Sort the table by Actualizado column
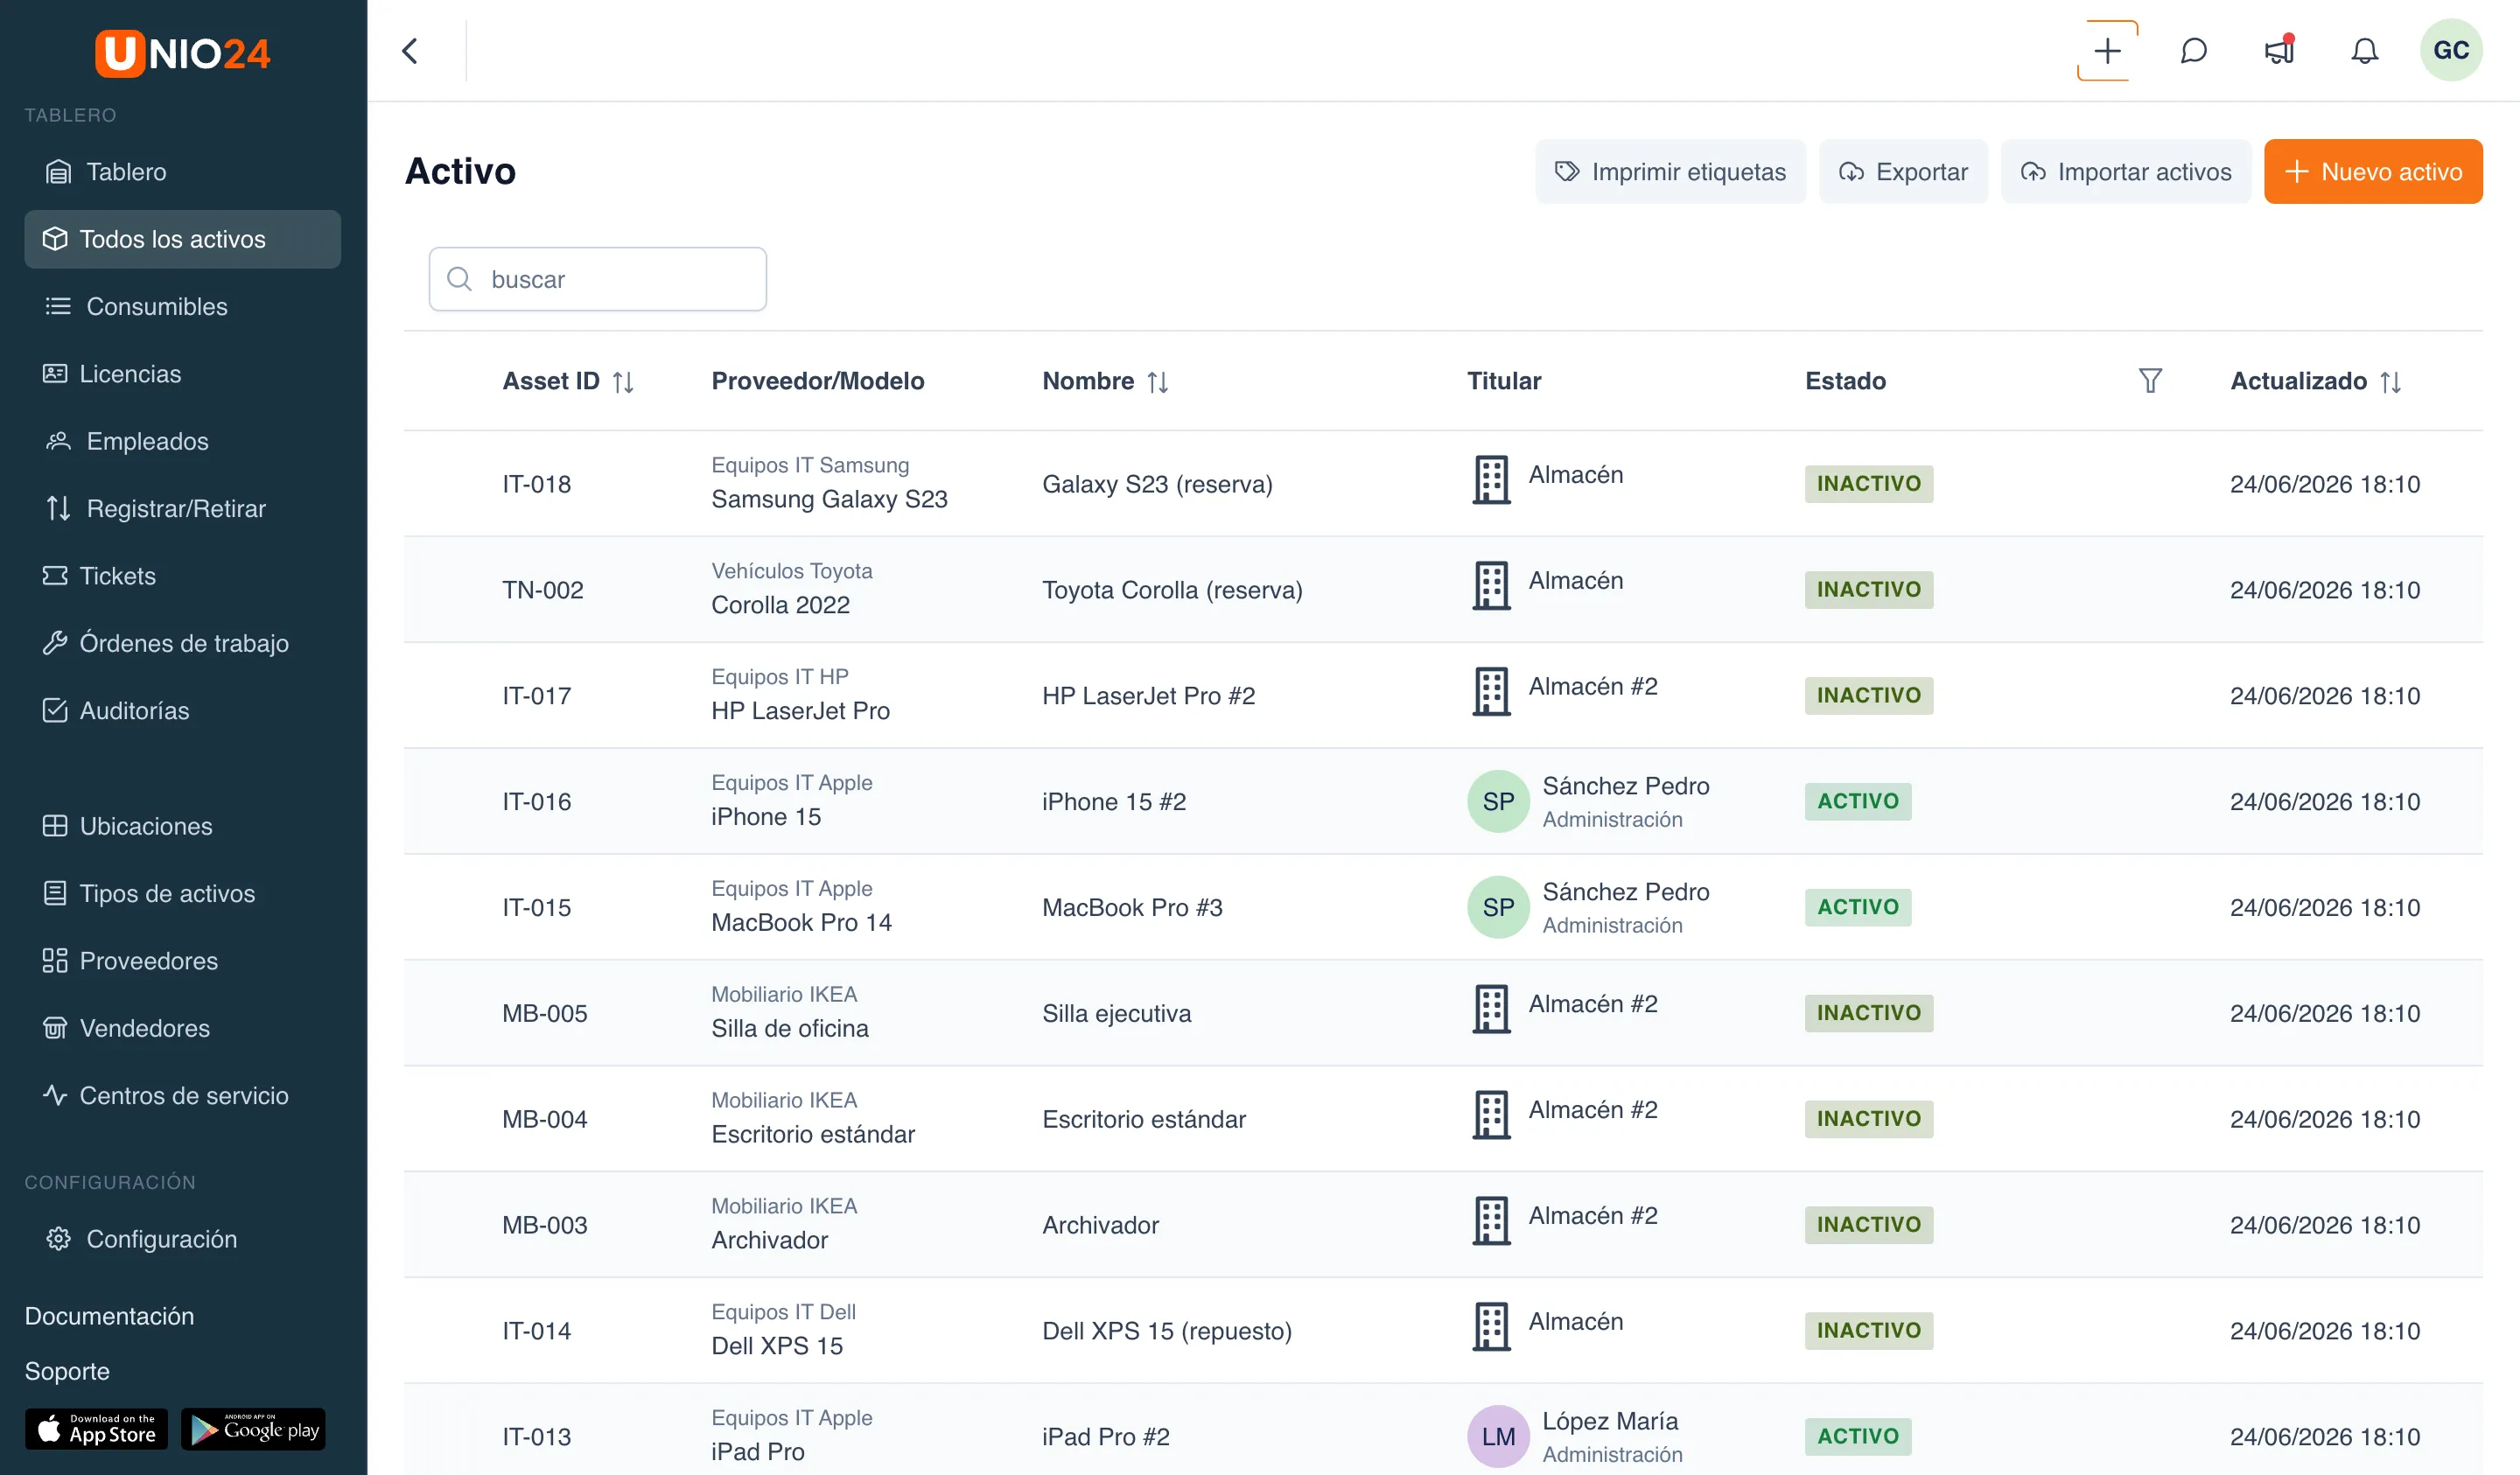Image resolution: width=2520 pixels, height=1475 pixels. click(2390, 382)
